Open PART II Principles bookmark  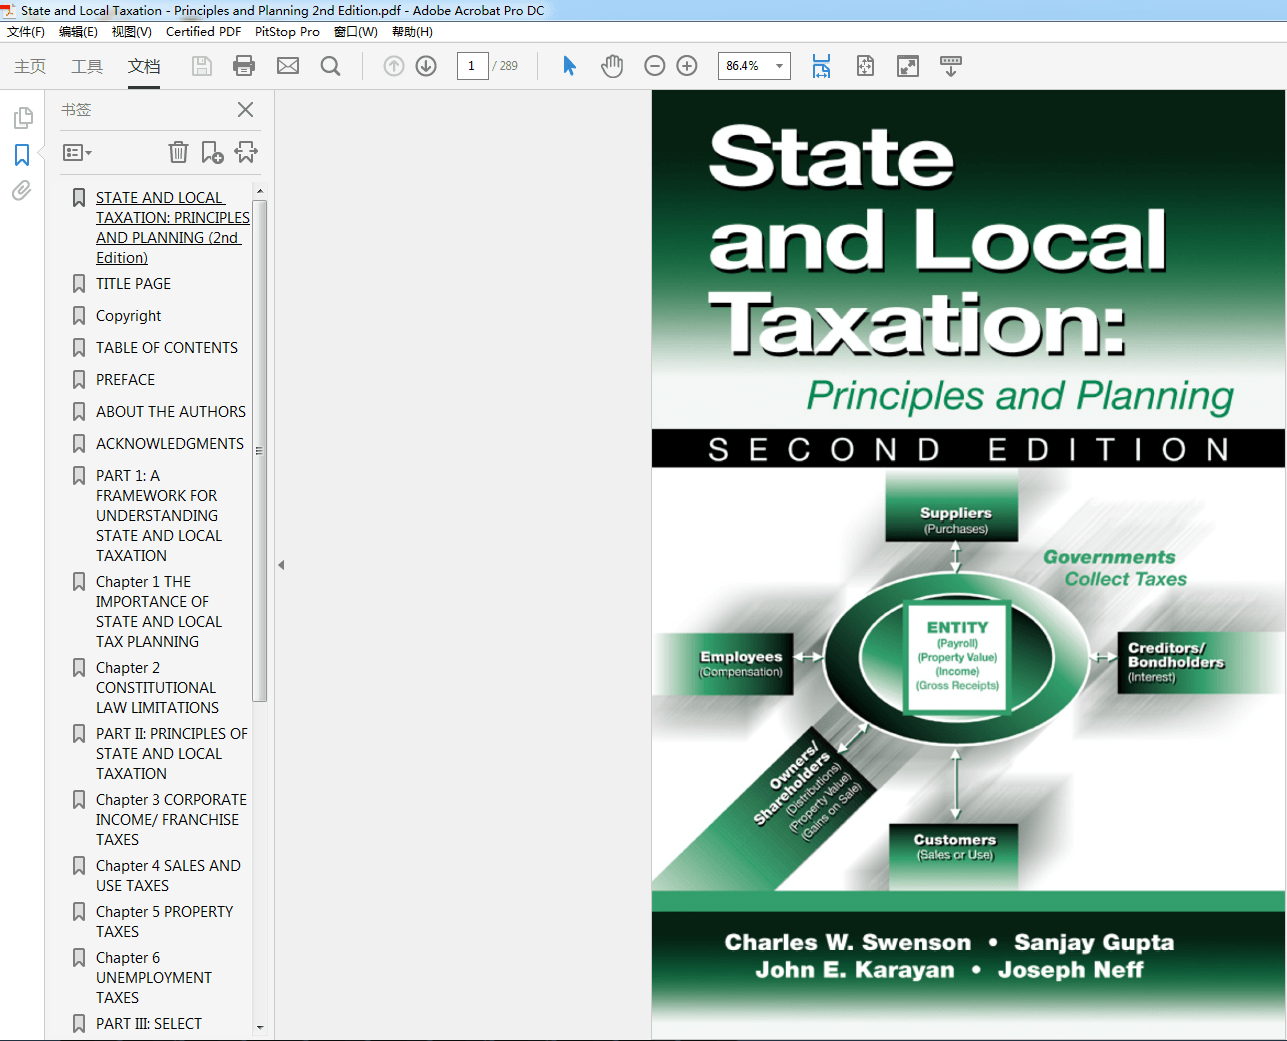click(x=172, y=754)
